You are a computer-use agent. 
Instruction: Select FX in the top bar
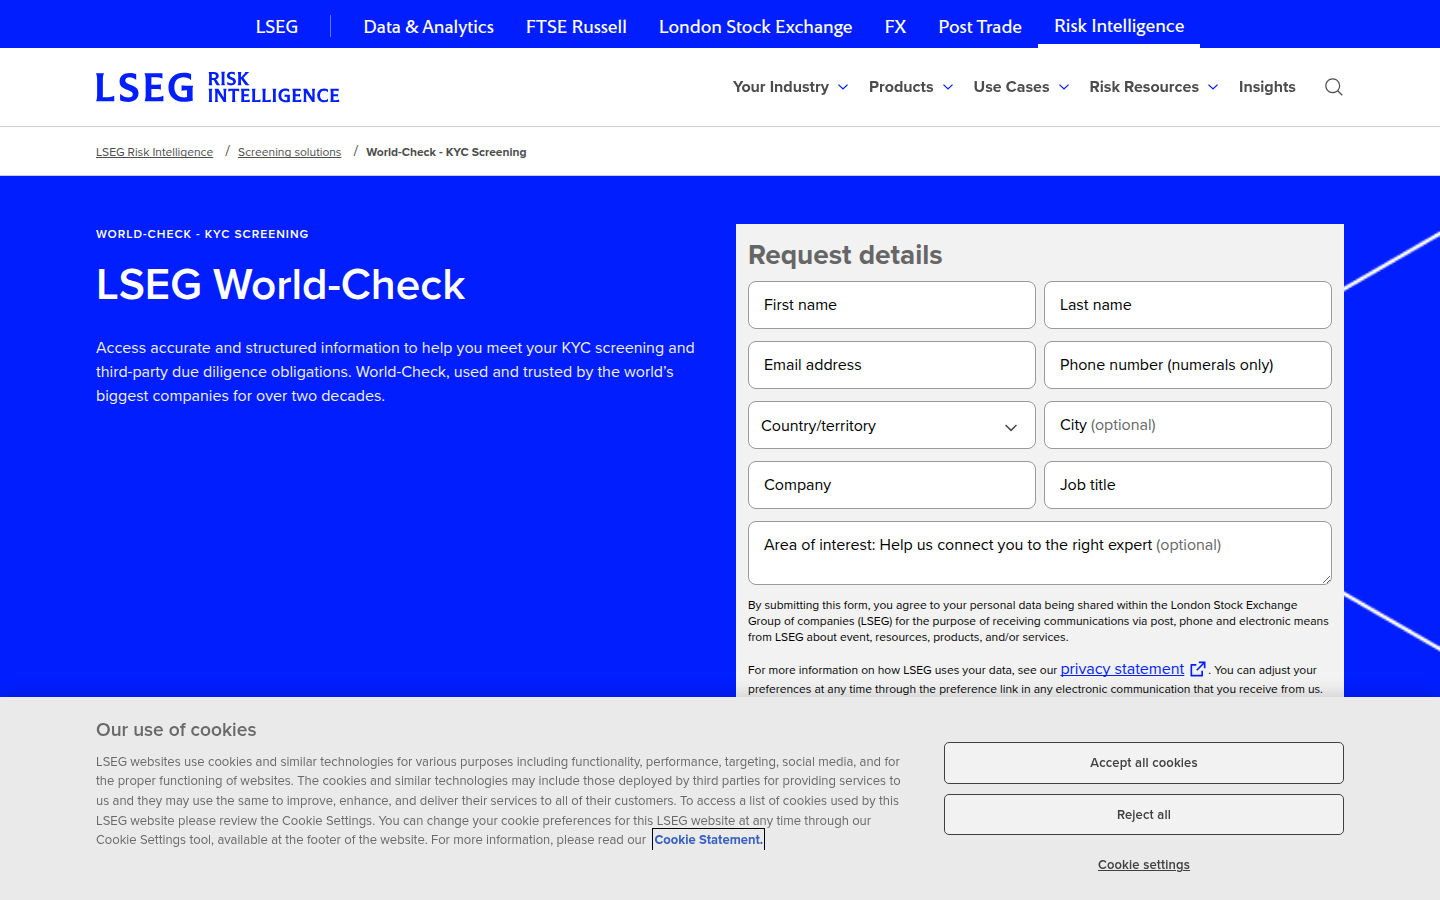[896, 26]
